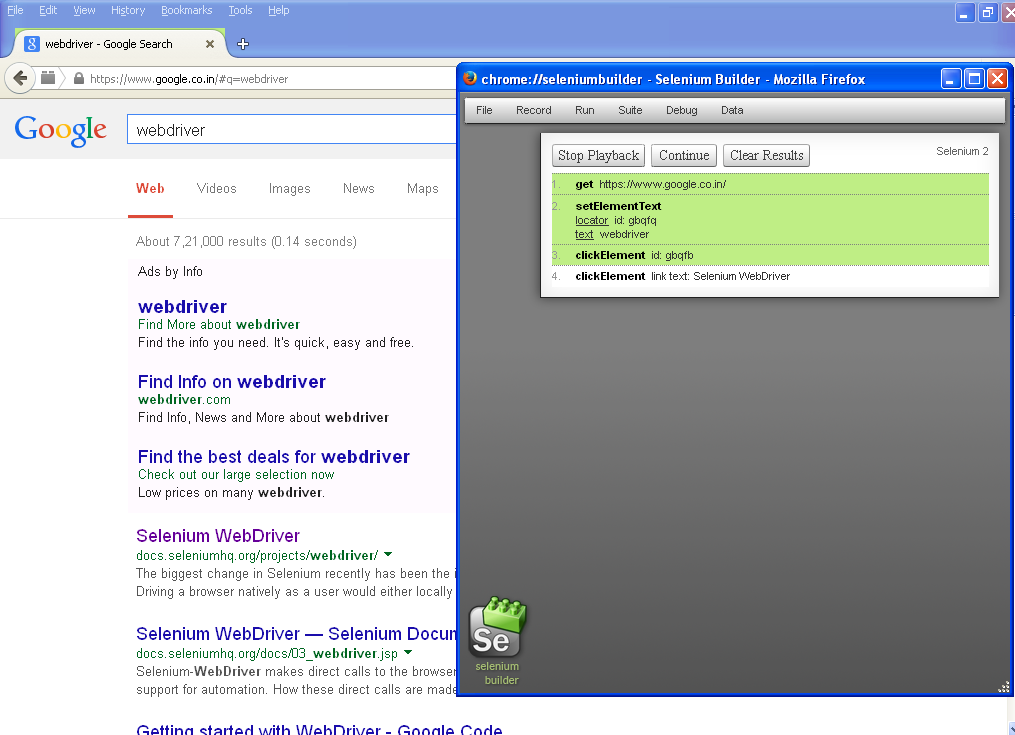Select the Maps search tab
This screenshot has height=735, width=1015.
423,188
